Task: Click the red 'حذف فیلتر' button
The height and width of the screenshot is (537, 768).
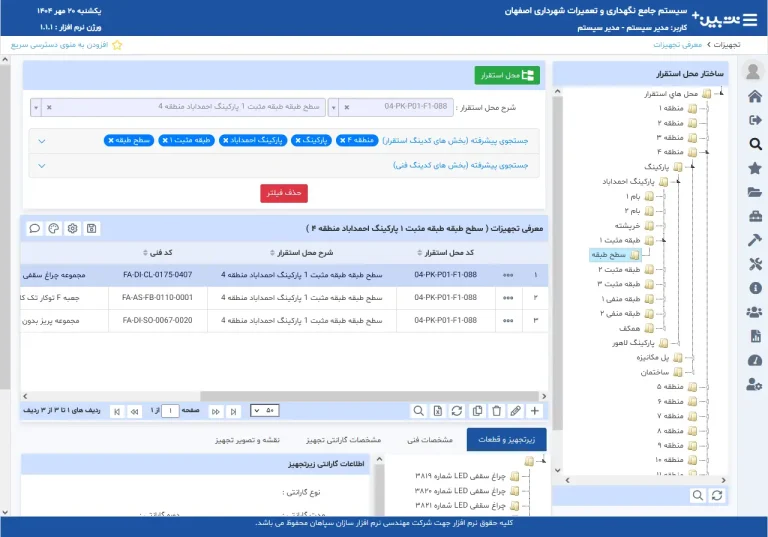Action: tap(284, 193)
